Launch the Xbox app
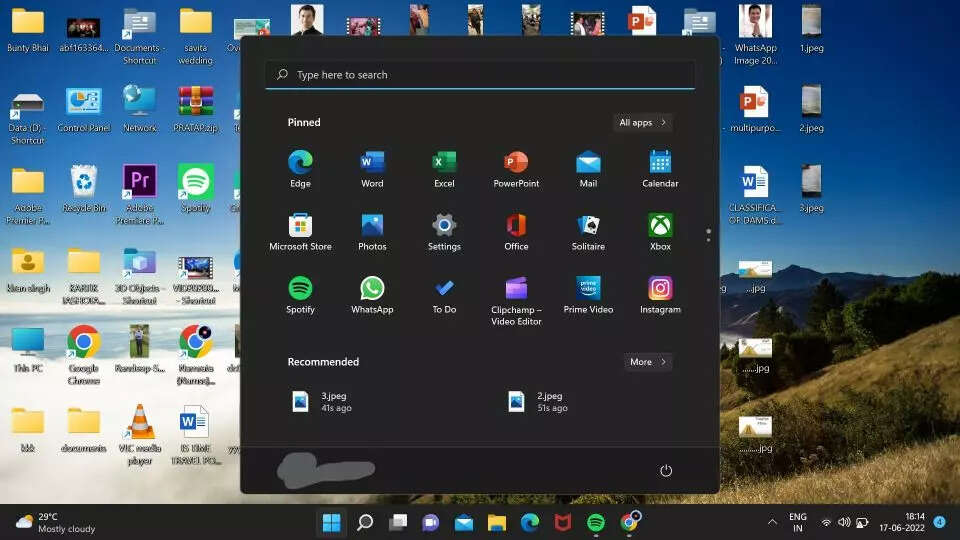The width and height of the screenshot is (960, 540). click(x=660, y=232)
